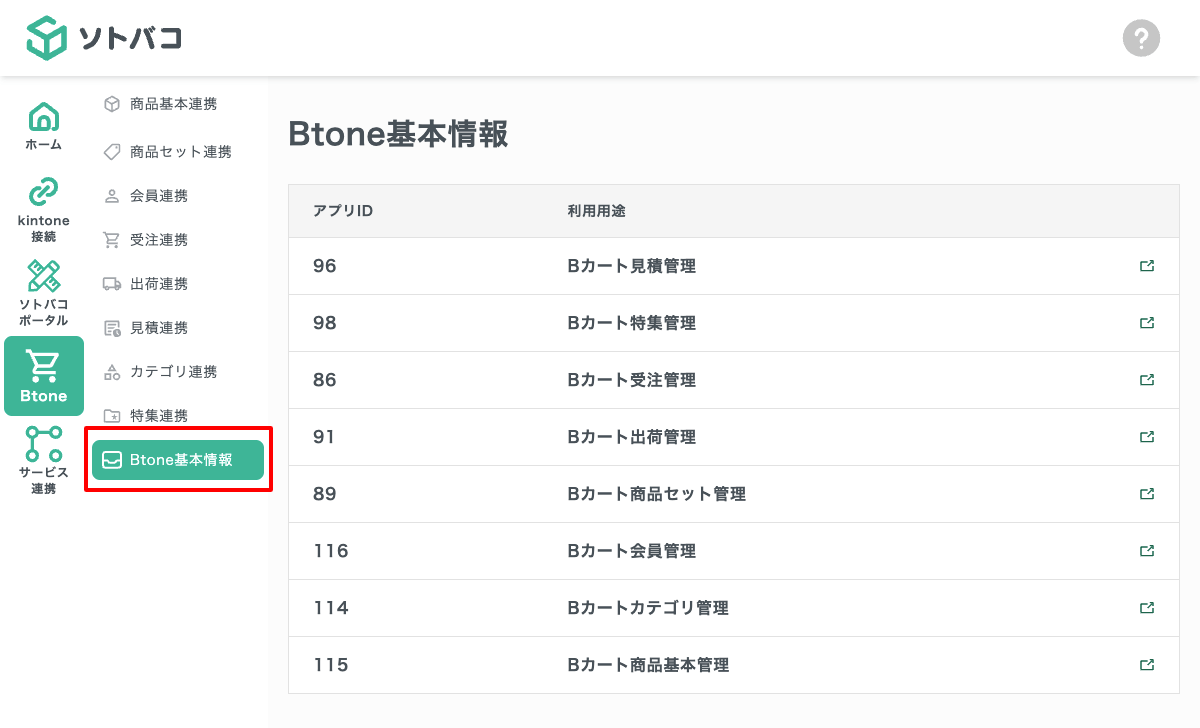The image size is (1200, 728).
Task: Open the 会員連携 menu entry
Action: pyautogui.click(x=159, y=196)
